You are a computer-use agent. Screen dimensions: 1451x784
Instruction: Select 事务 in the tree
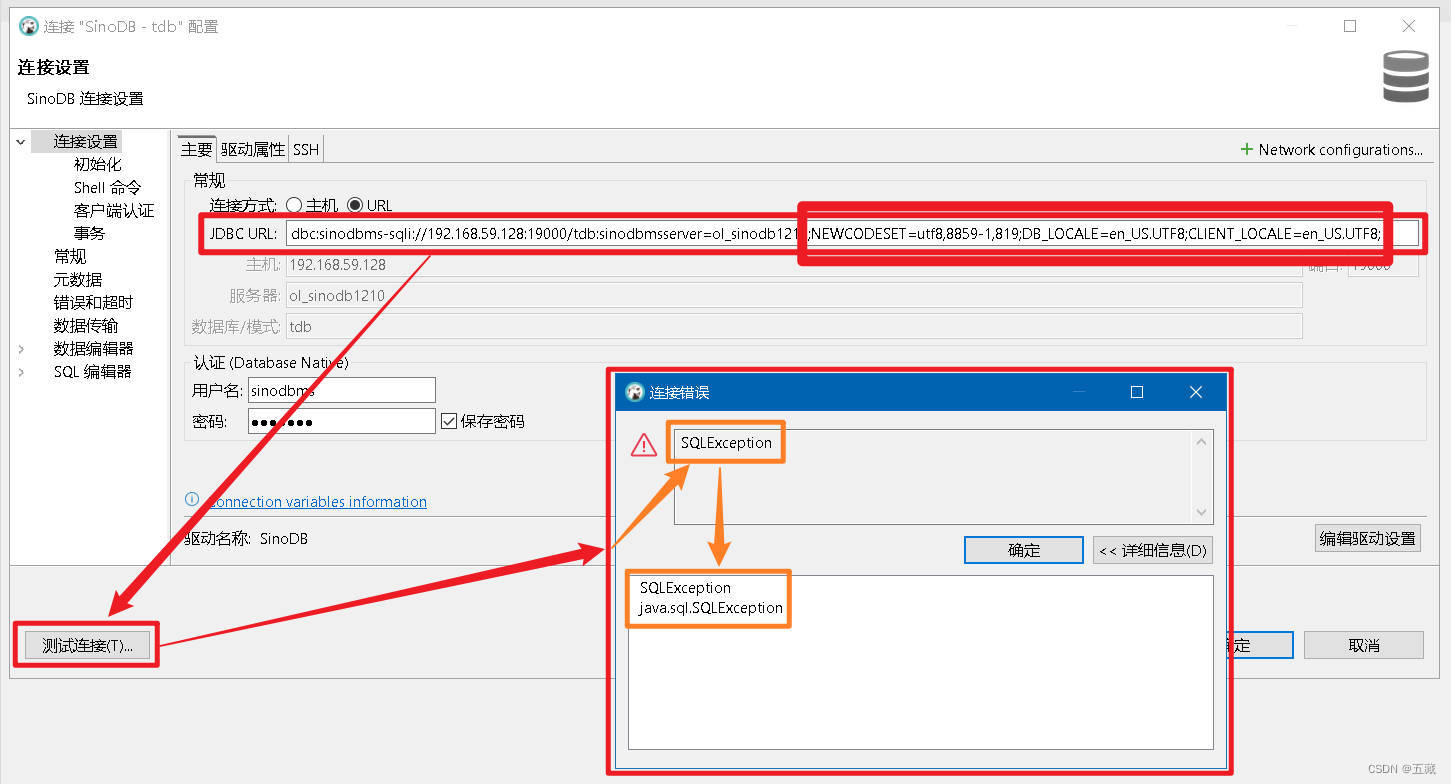pyautogui.click(x=89, y=233)
